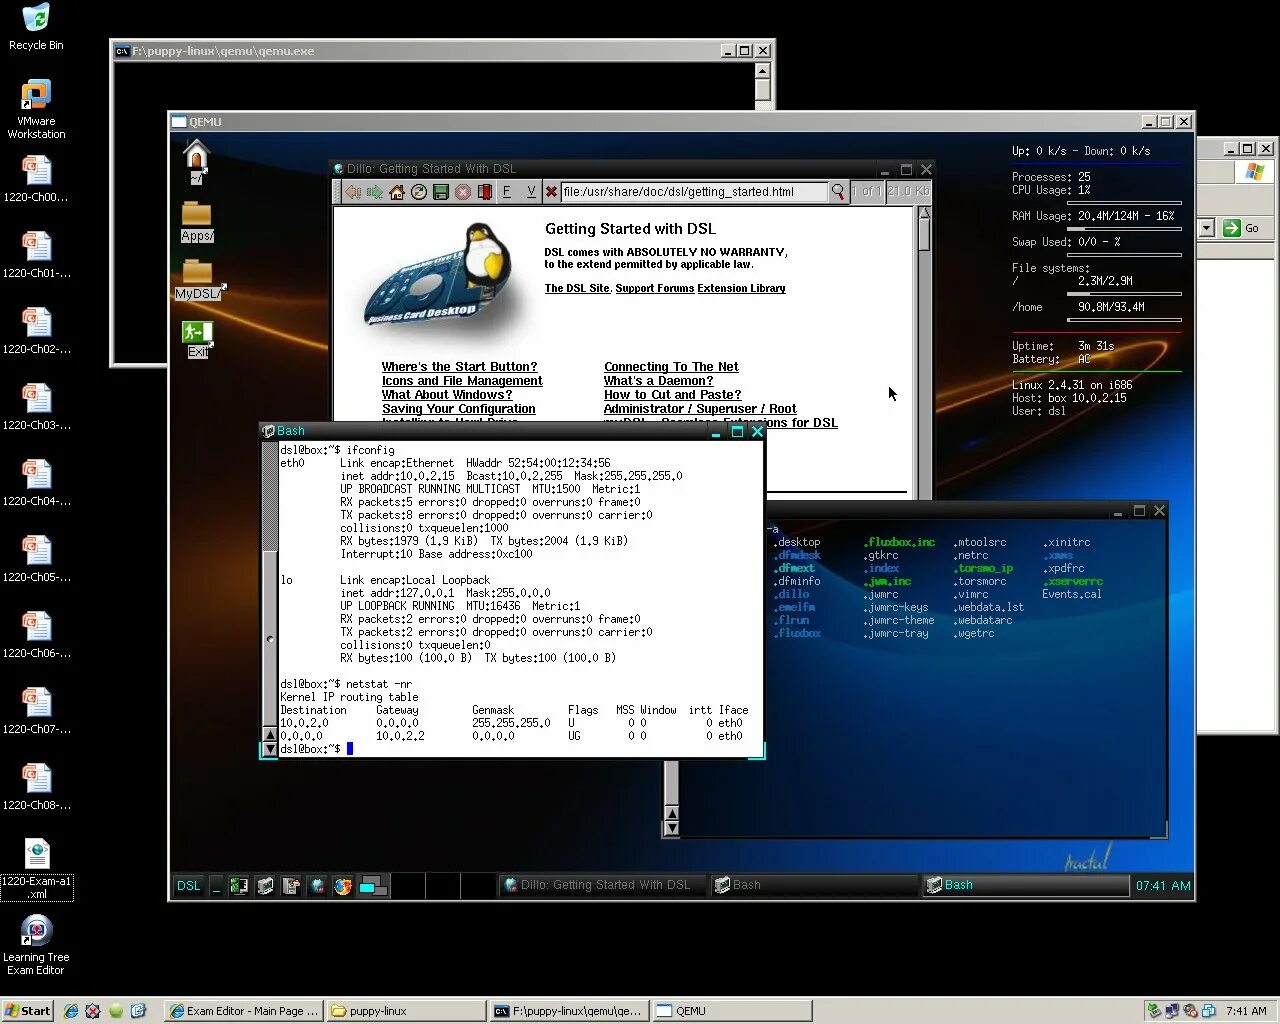Open VMware Workstation desktop shortcut
Screen dimensions: 1280x1024
click(x=36, y=109)
